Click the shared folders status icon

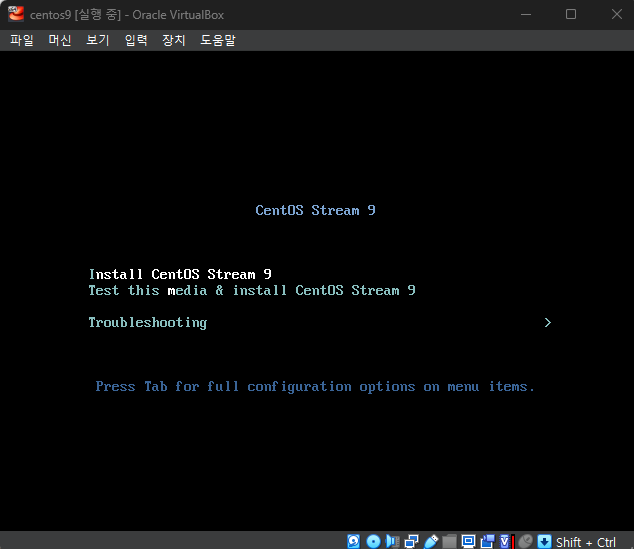(449, 541)
